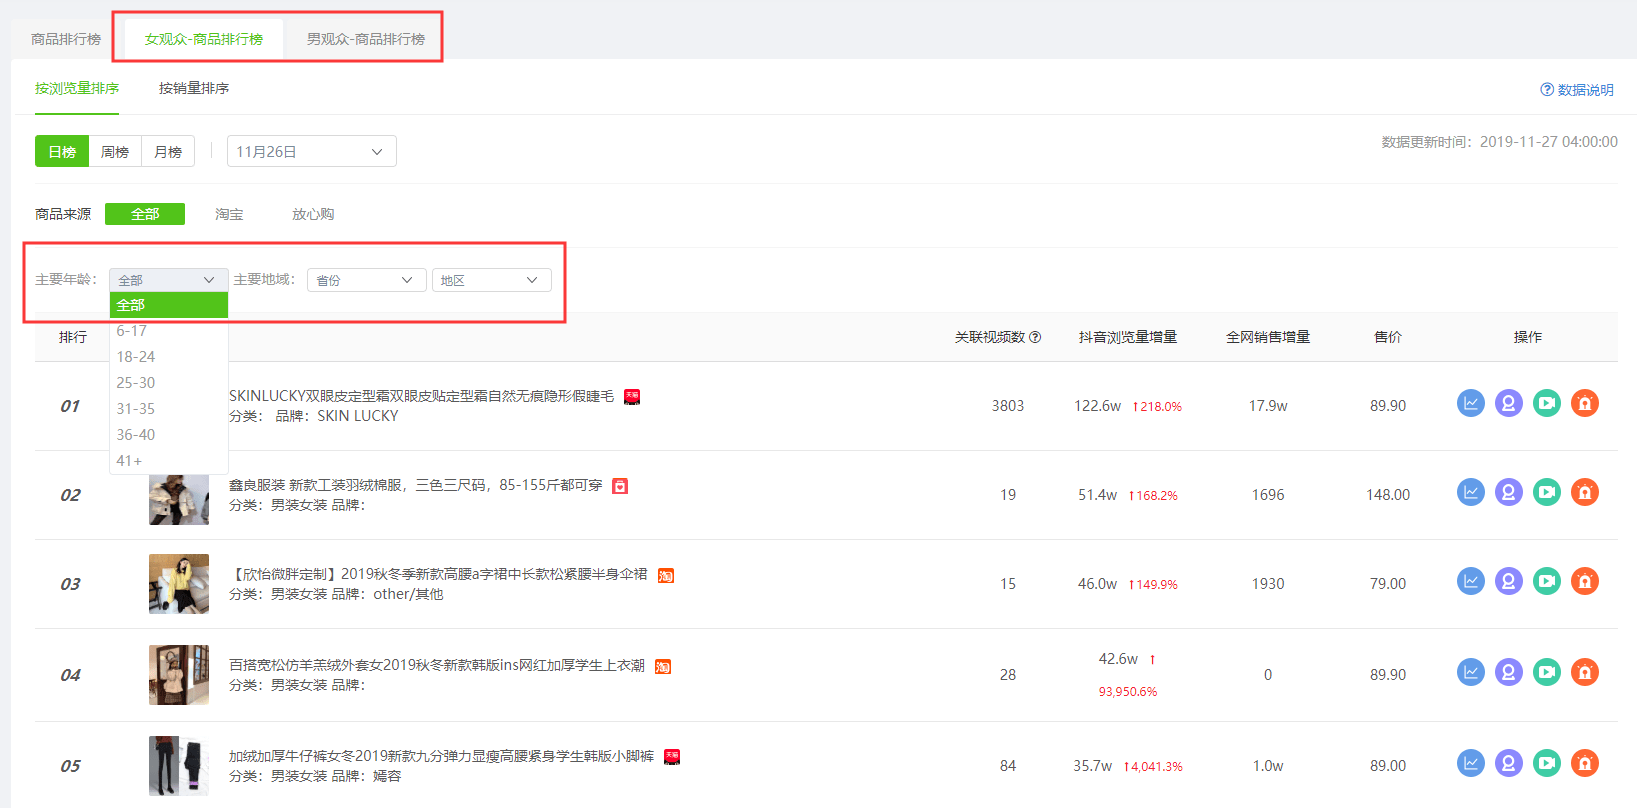
Task: Open the green video icon for rank 03
Action: click(x=1546, y=582)
